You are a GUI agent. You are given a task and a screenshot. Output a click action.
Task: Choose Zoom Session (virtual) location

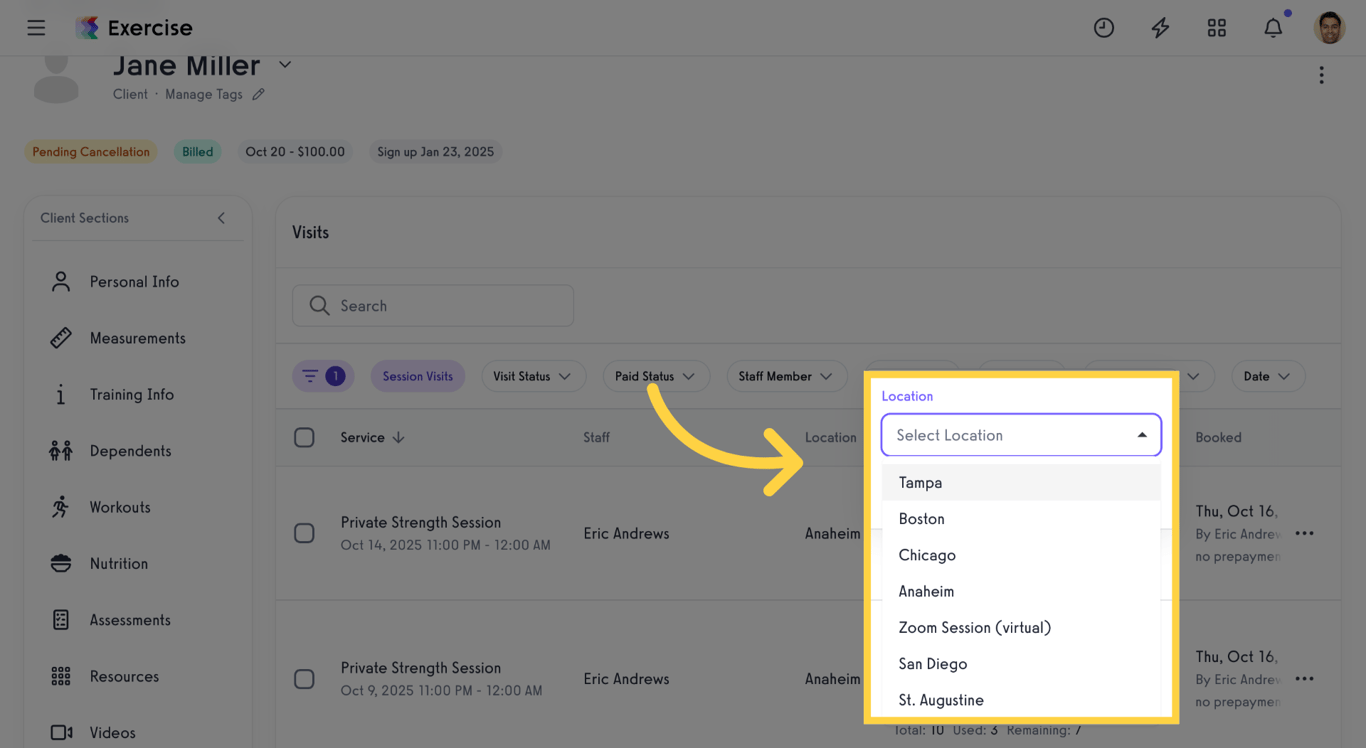tap(1021, 628)
